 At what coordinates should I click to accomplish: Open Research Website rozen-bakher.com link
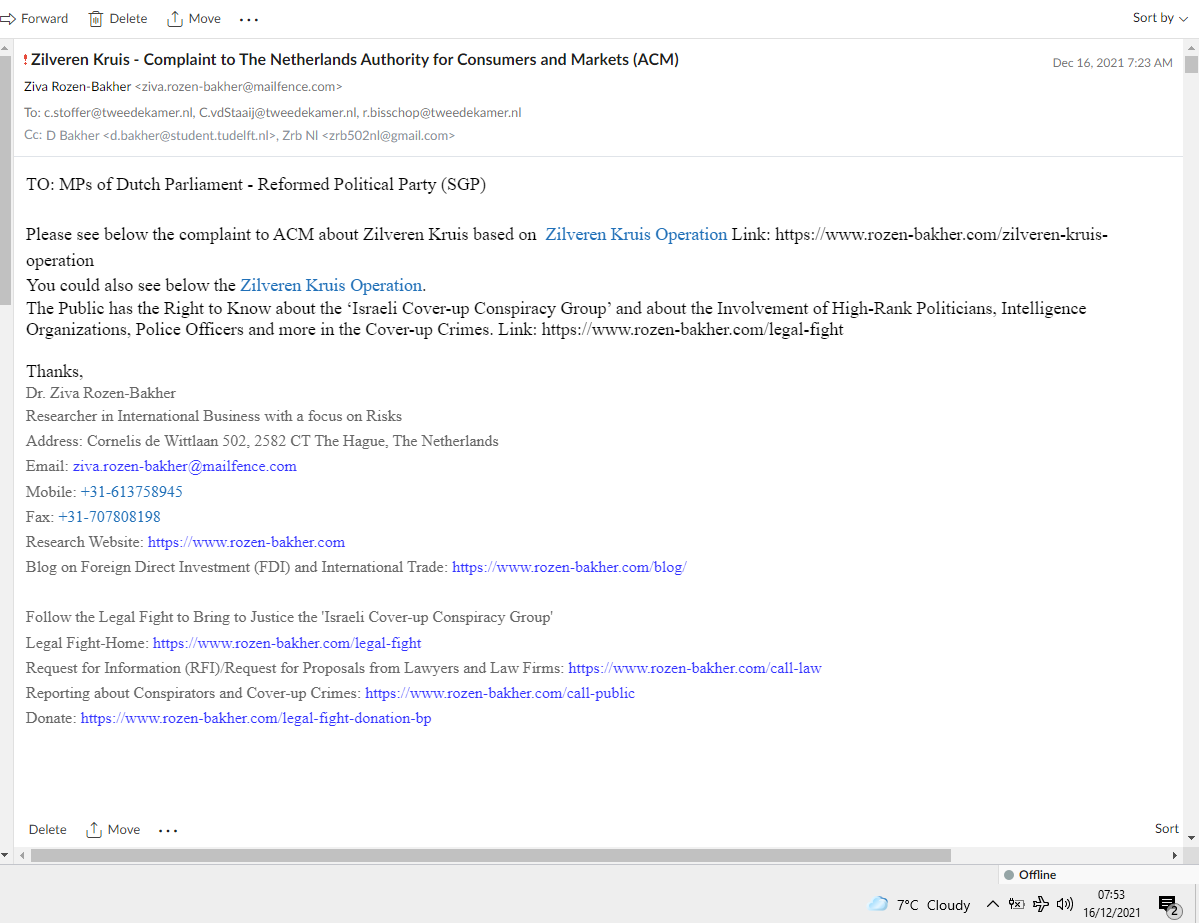[x=246, y=542]
